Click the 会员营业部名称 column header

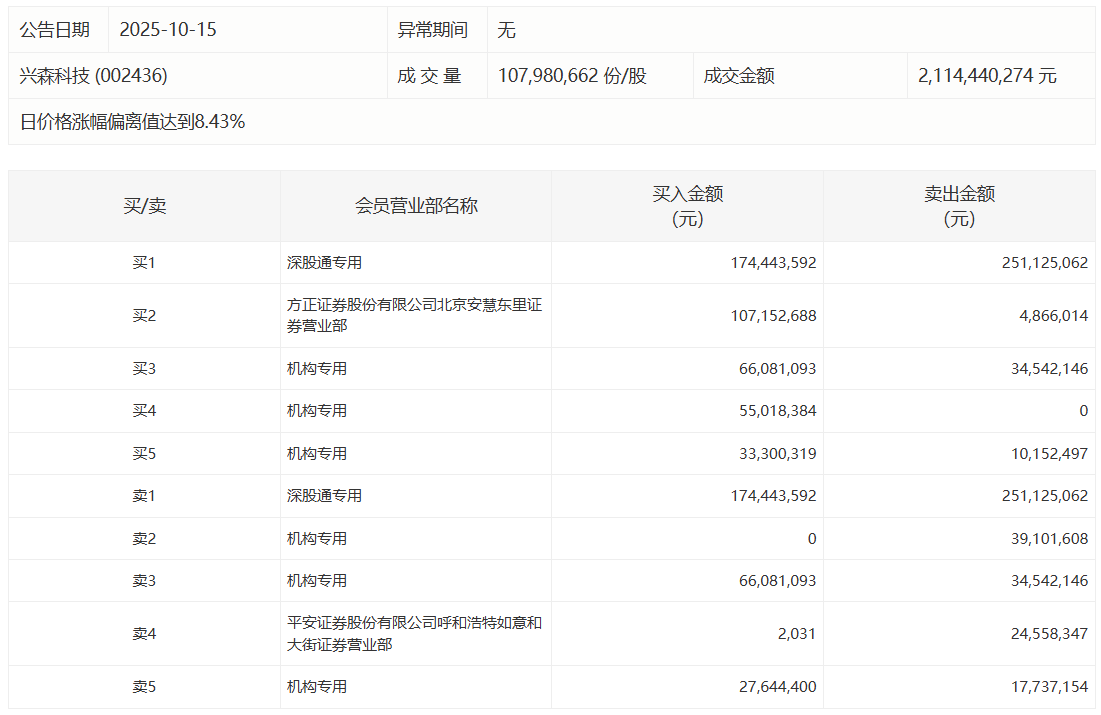pyautogui.click(x=416, y=206)
